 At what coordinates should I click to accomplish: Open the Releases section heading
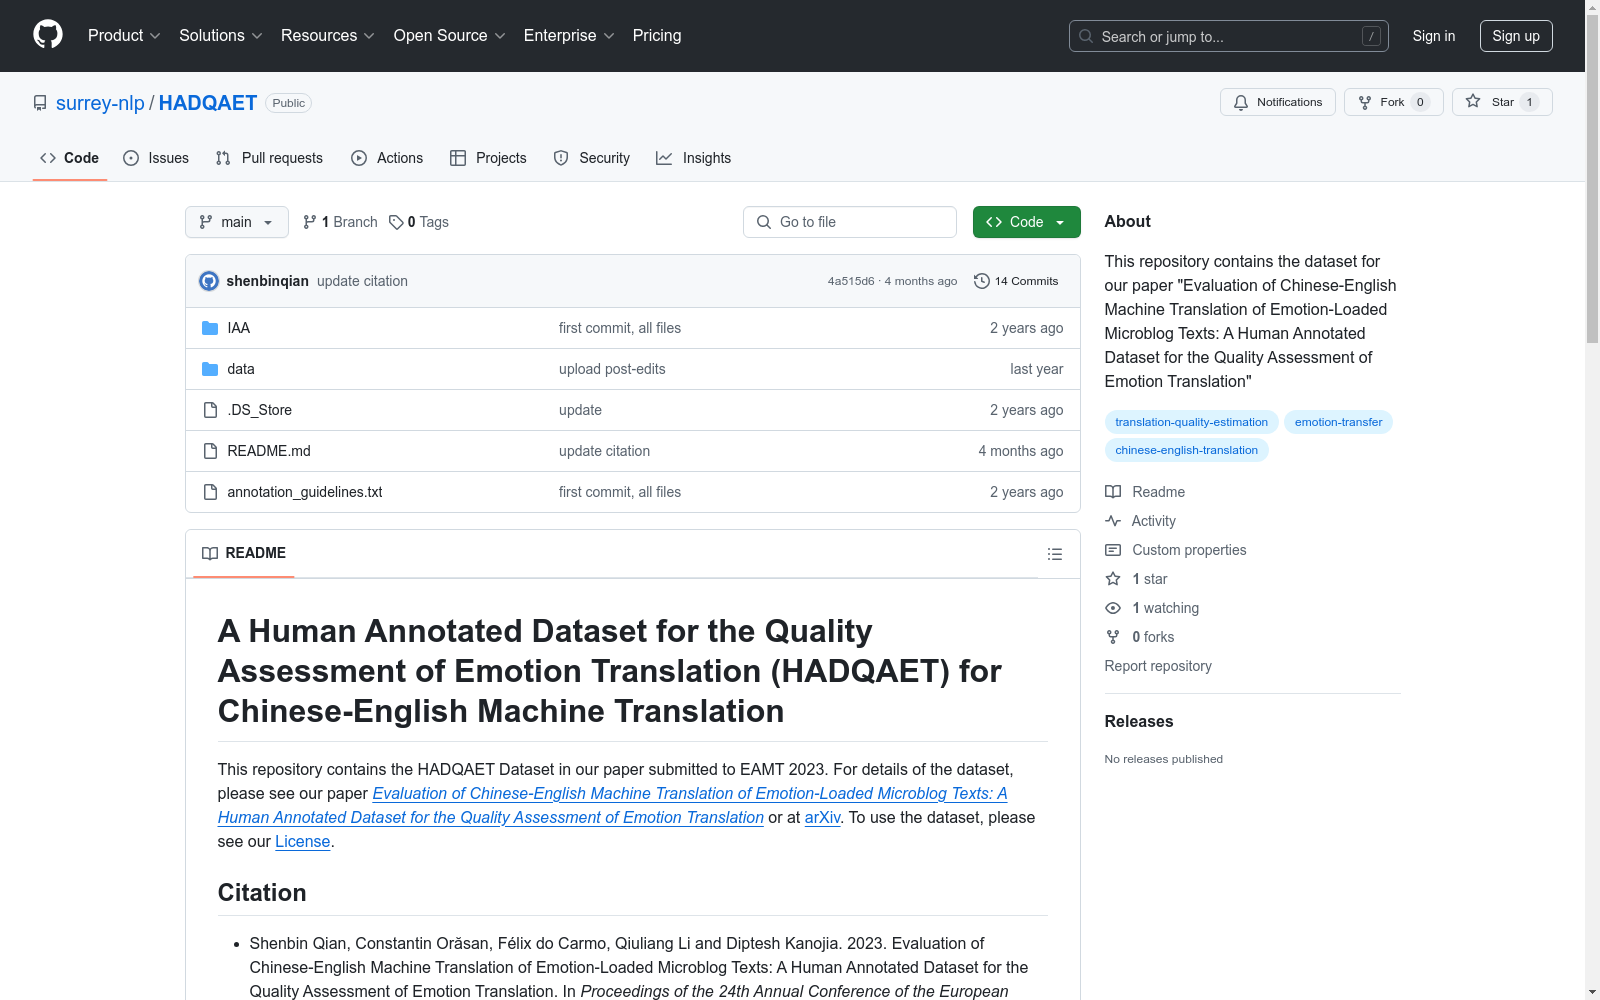pos(1139,721)
